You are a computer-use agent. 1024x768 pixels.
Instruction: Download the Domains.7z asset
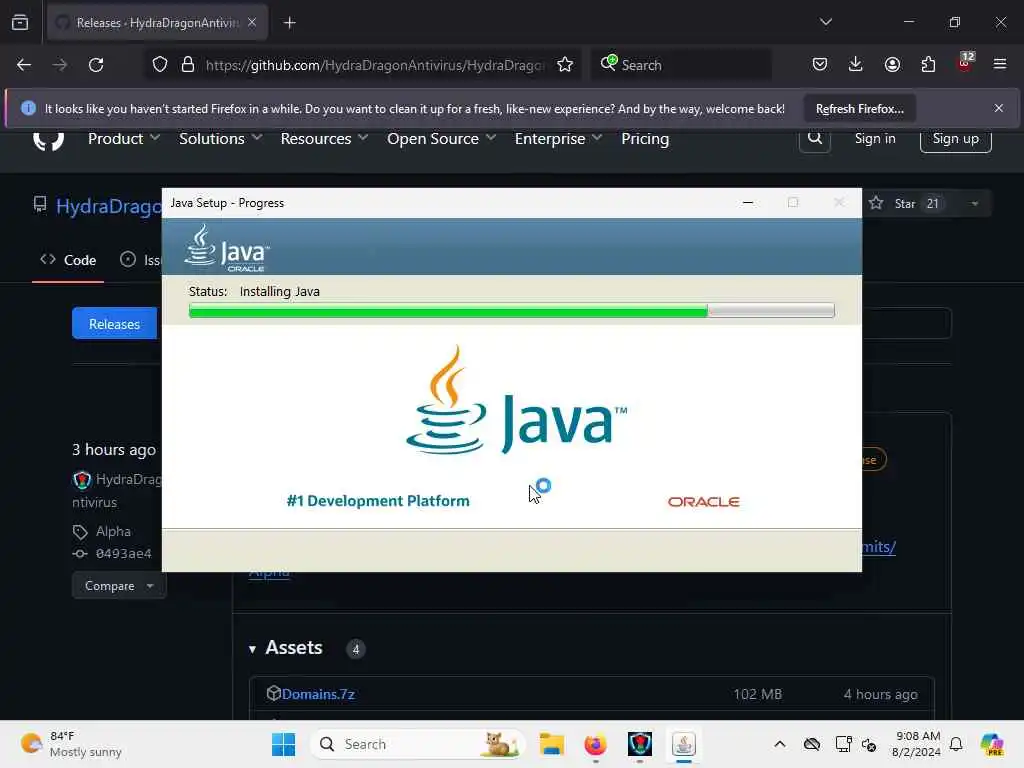318,694
